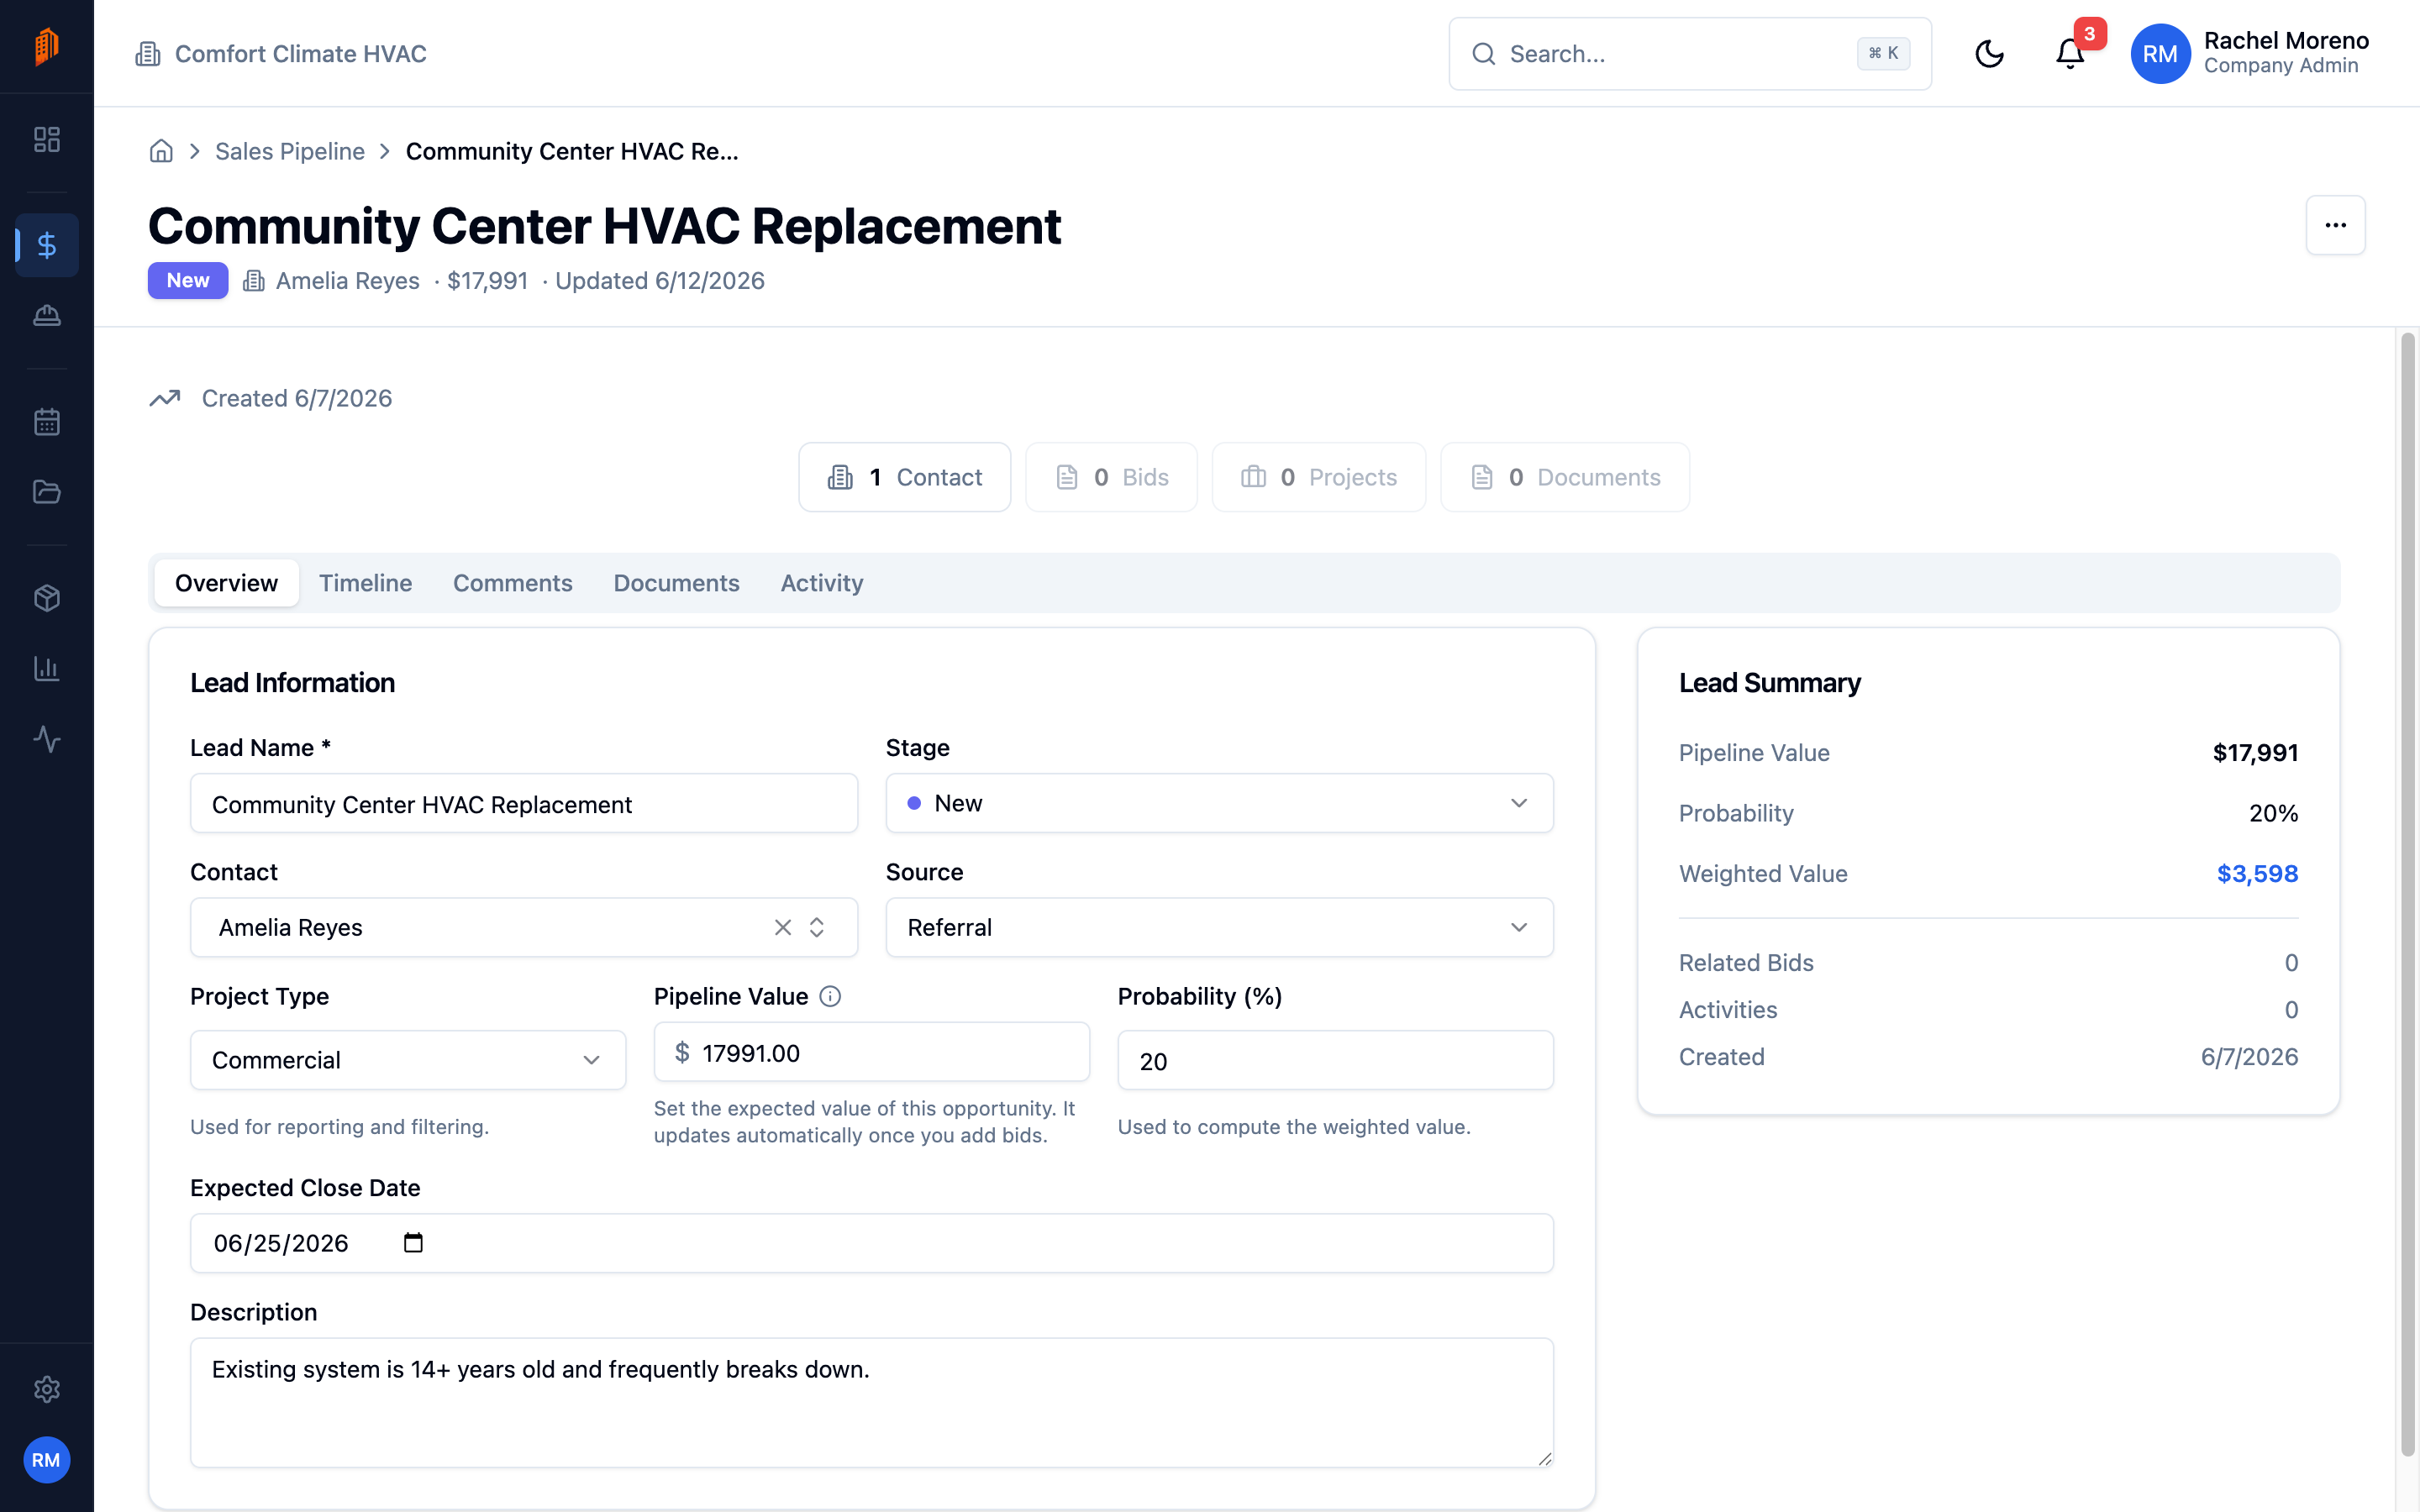The image size is (2420, 1512).
Task: Click the trending-up icon beside Created date
Action: pyautogui.click(x=165, y=398)
